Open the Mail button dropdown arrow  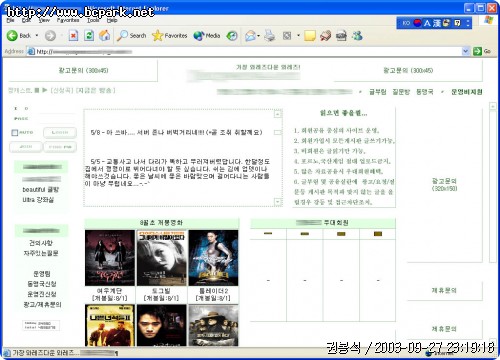[x=259, y=36]
